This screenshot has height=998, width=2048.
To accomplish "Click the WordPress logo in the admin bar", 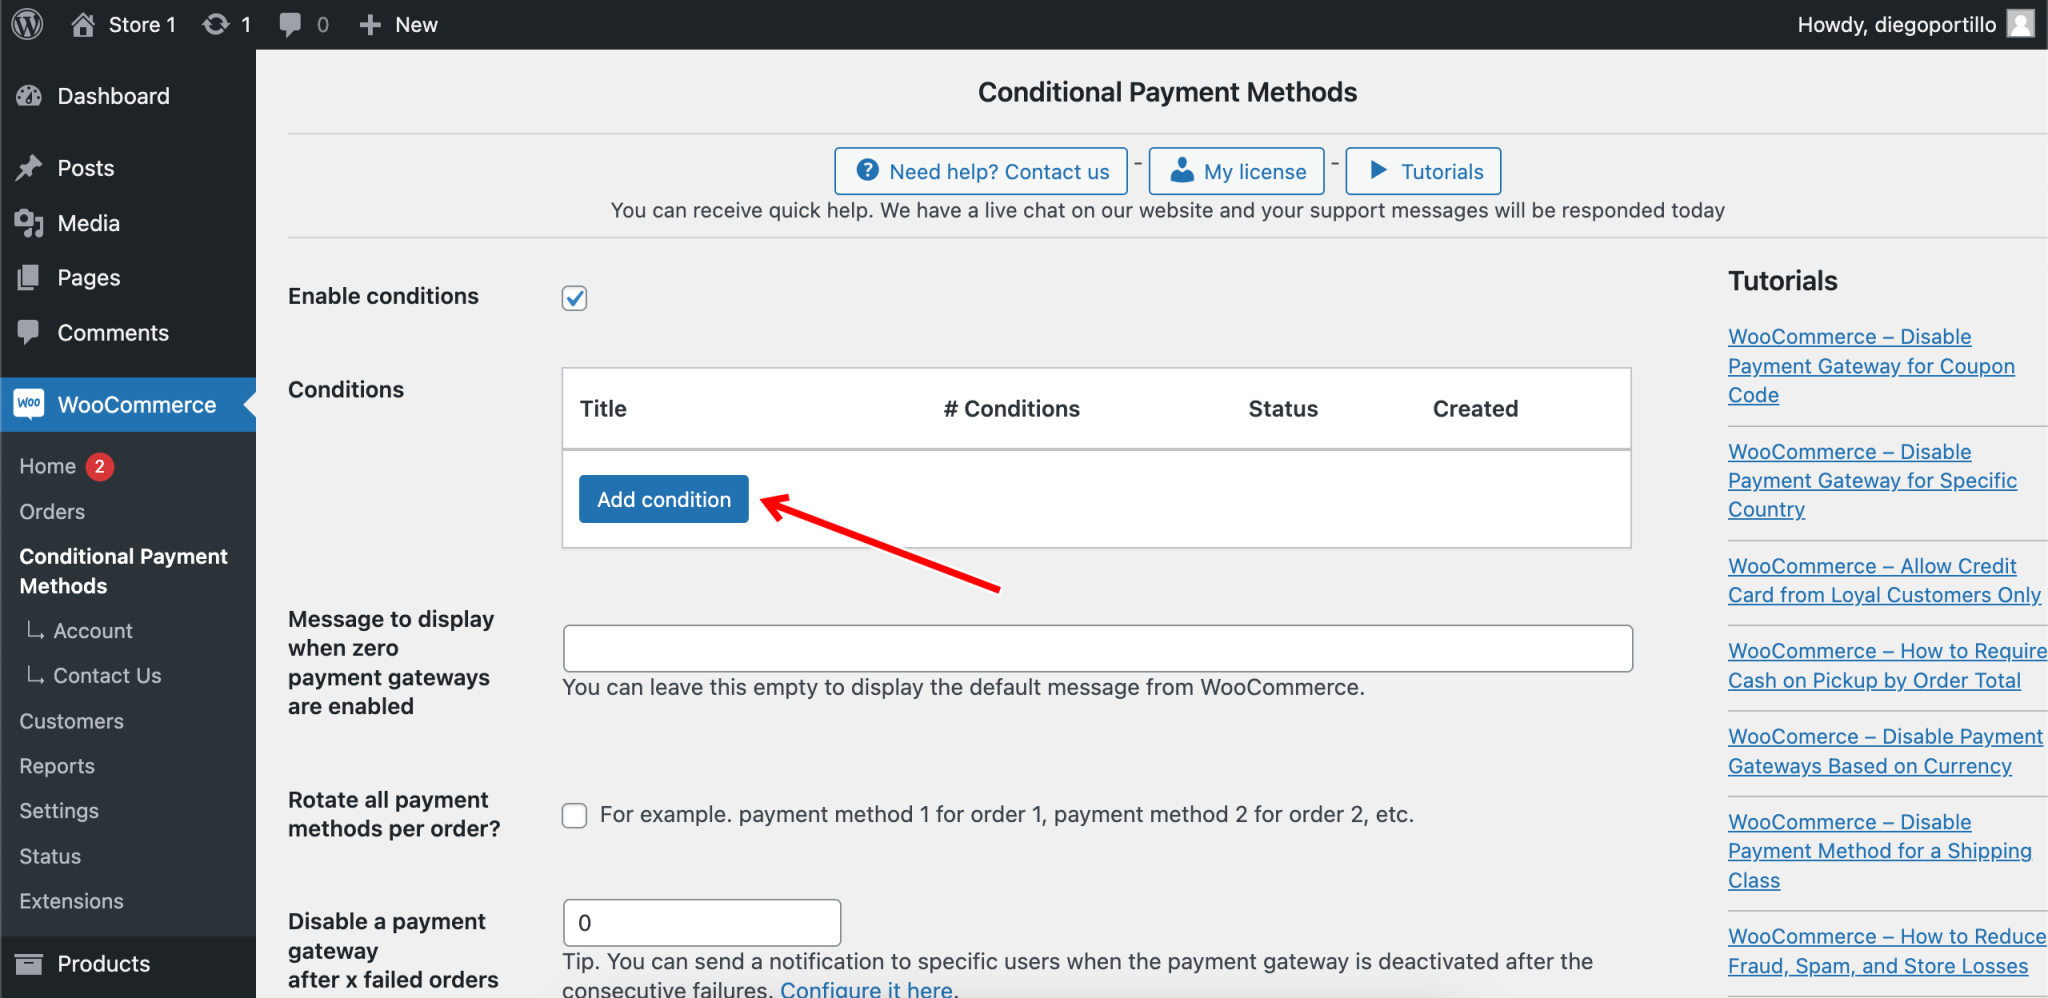I will (26, 23).
